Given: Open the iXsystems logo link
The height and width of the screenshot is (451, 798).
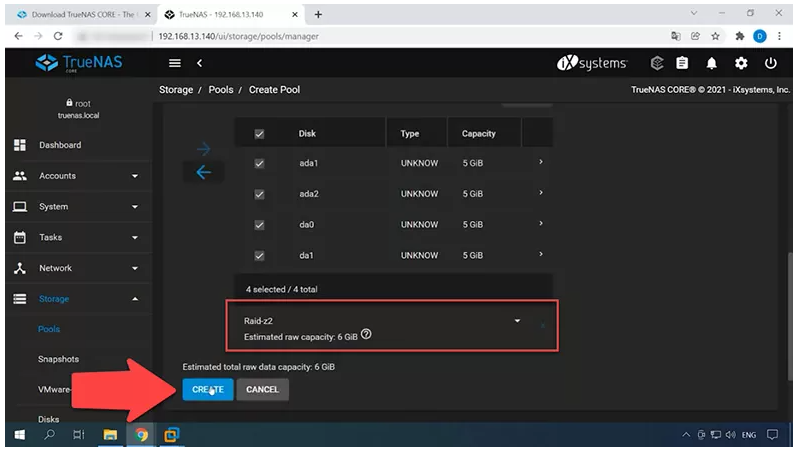Looking at the screenshot, I should [x=592, y=63].
